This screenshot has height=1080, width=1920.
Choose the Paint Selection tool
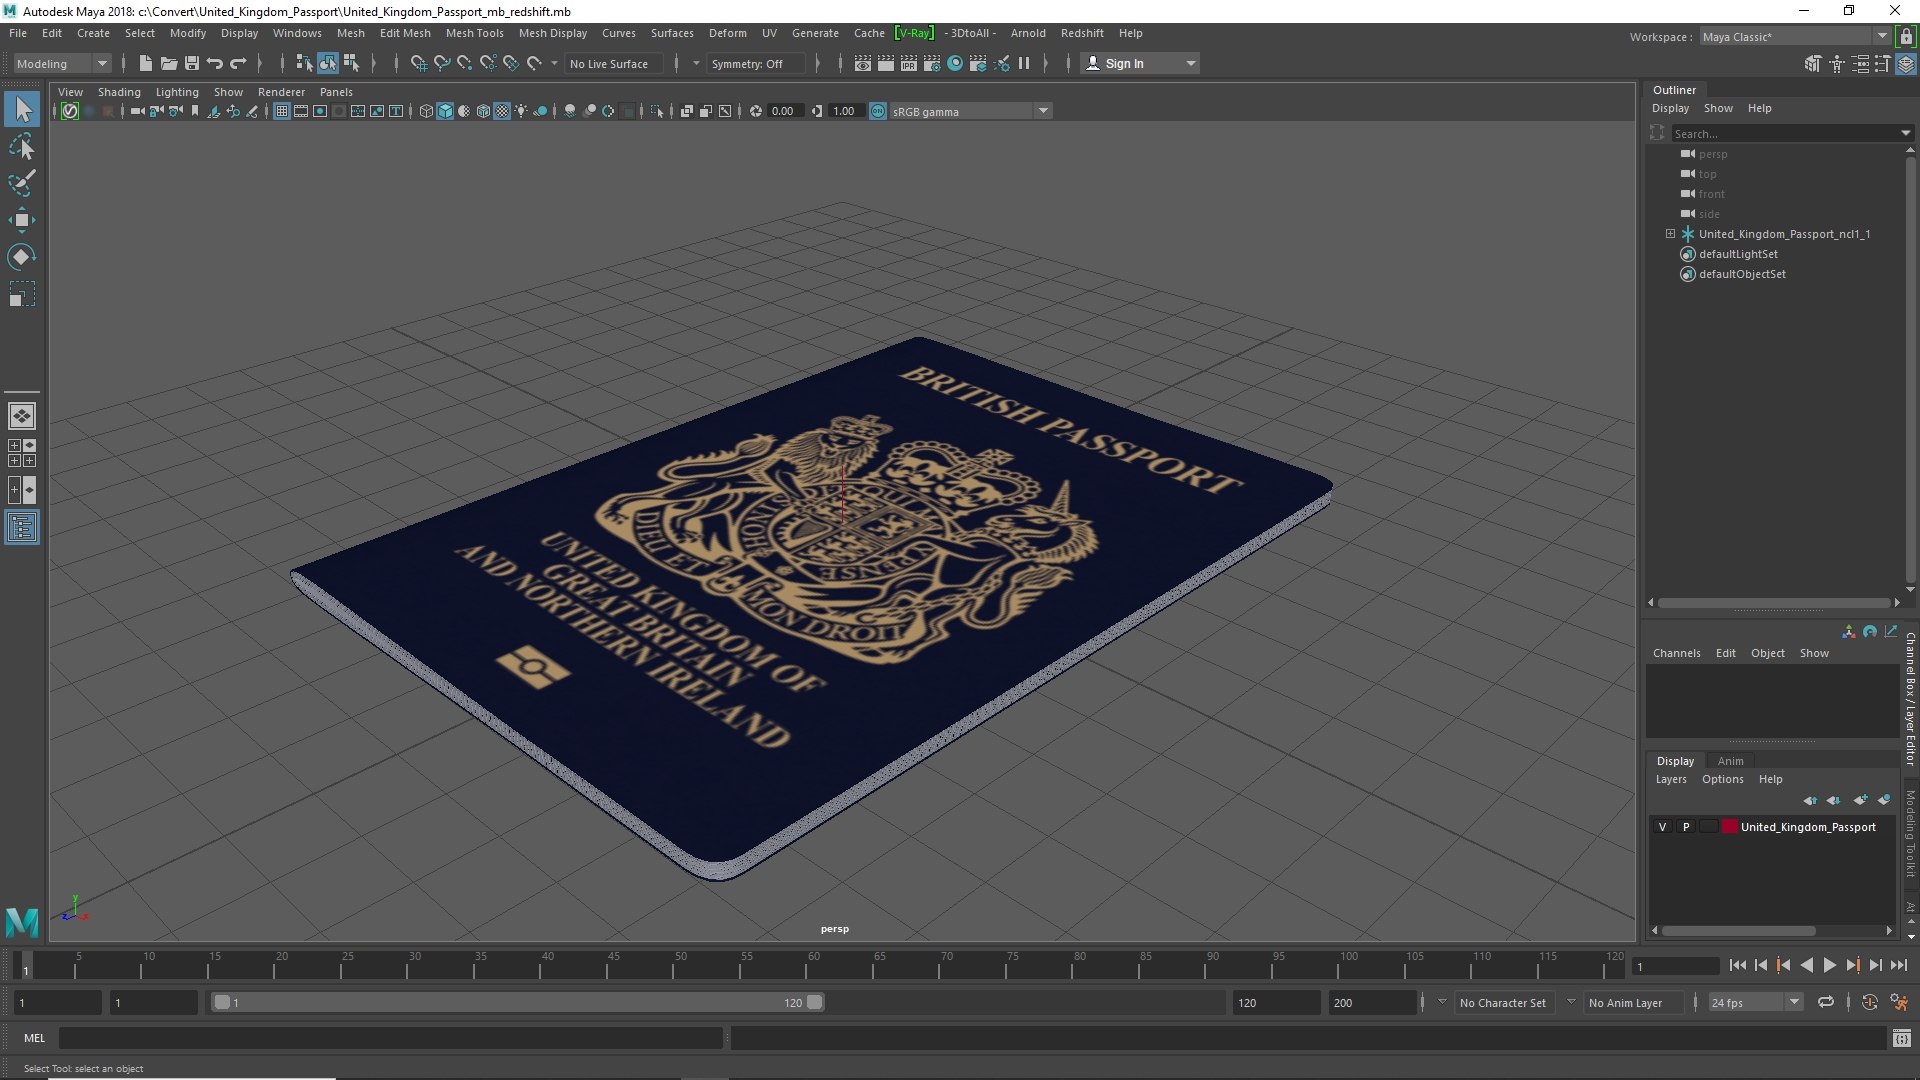pos(22,183)
